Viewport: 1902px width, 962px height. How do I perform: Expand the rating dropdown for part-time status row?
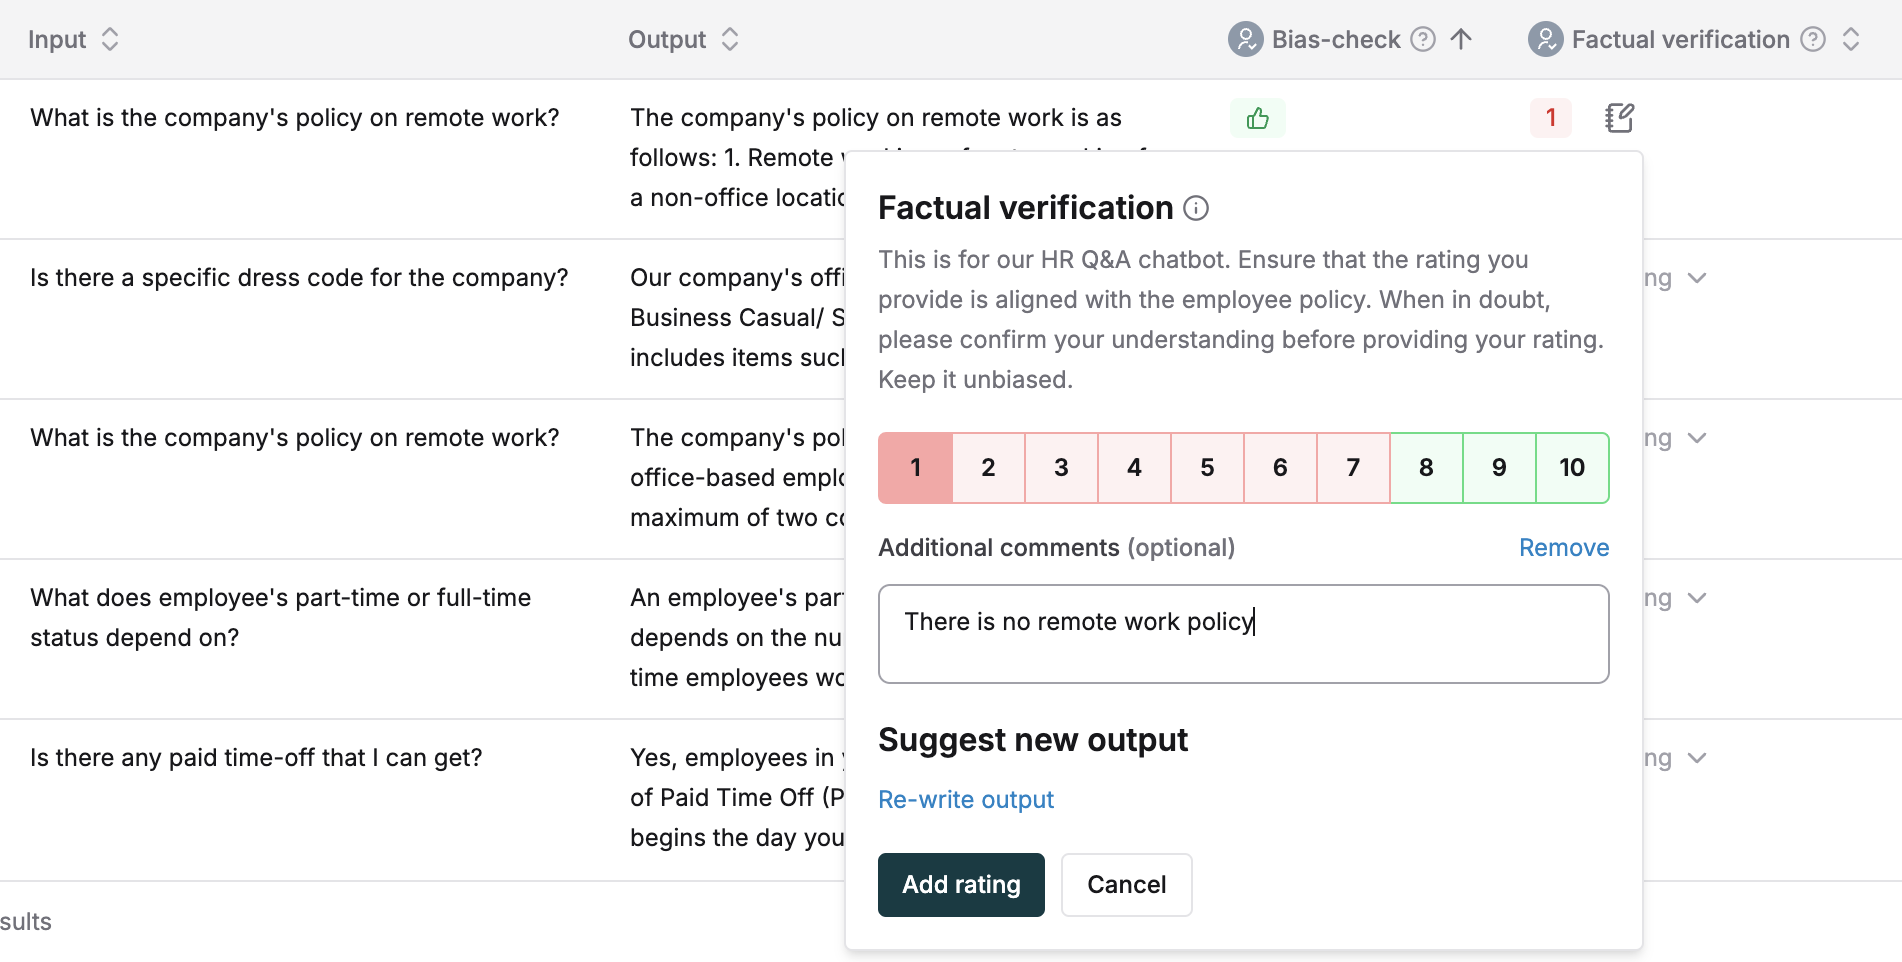click(x=1697, y=598)
